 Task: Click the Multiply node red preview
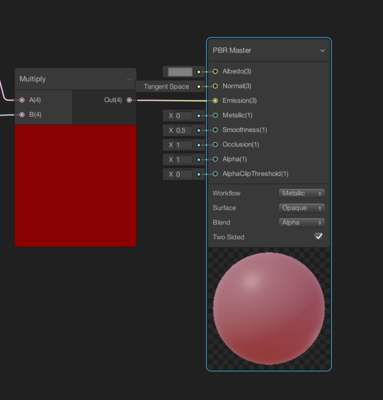point(76,186)
